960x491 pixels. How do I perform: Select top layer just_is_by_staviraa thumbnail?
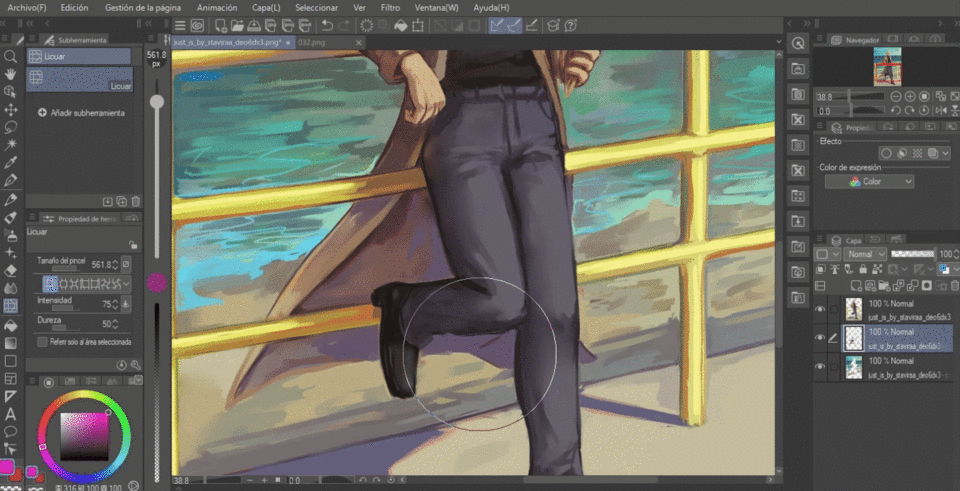pos(854,309)
